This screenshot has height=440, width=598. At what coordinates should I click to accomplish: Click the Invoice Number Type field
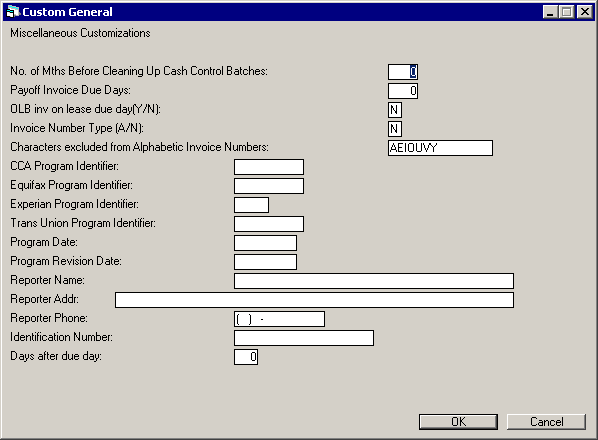395,129
